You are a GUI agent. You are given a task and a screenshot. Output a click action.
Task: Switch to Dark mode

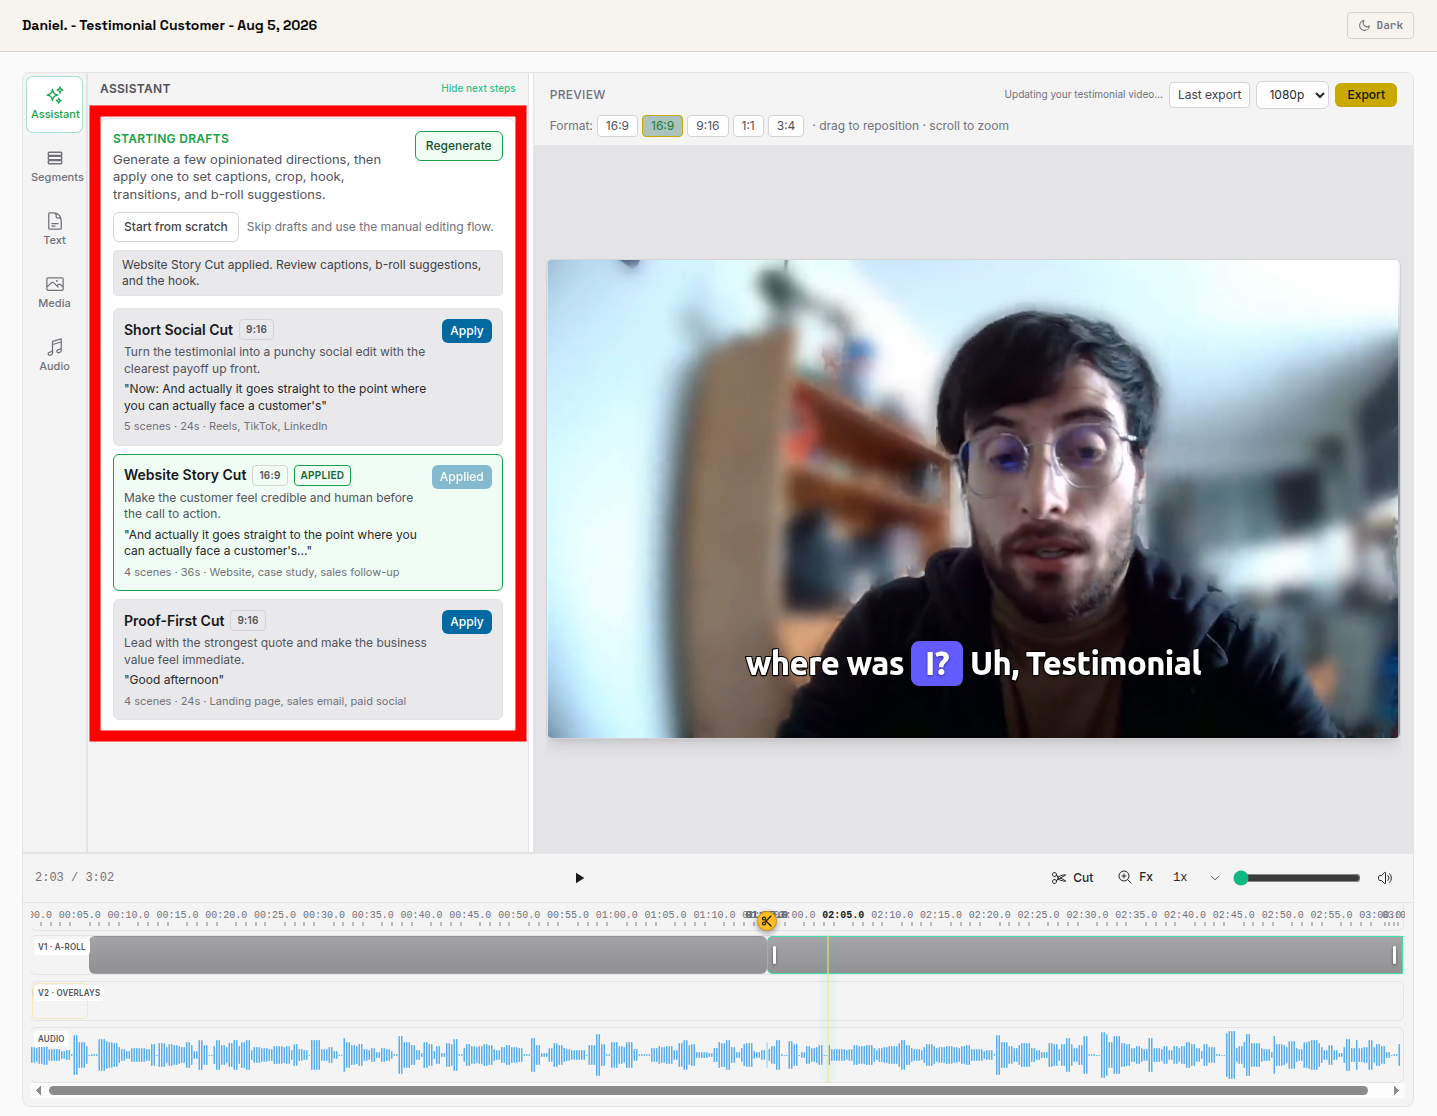[1380, 25]
